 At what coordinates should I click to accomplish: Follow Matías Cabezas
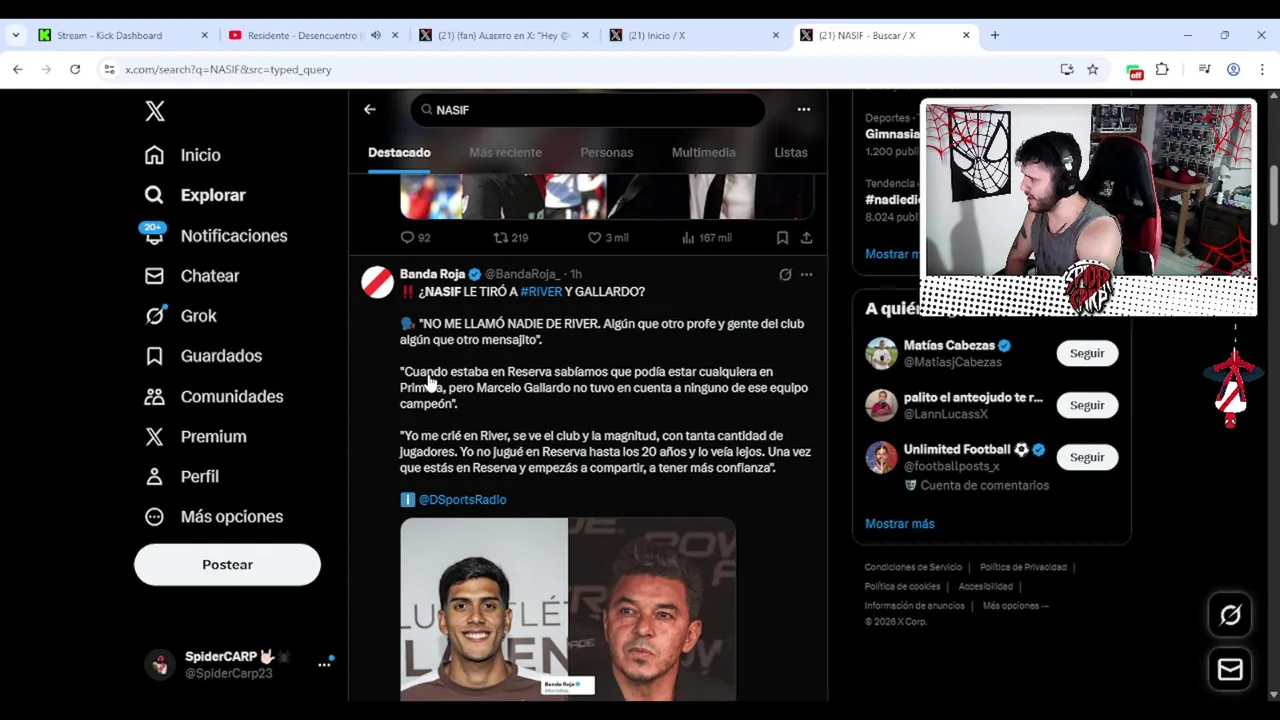(x=1087, y=353)
